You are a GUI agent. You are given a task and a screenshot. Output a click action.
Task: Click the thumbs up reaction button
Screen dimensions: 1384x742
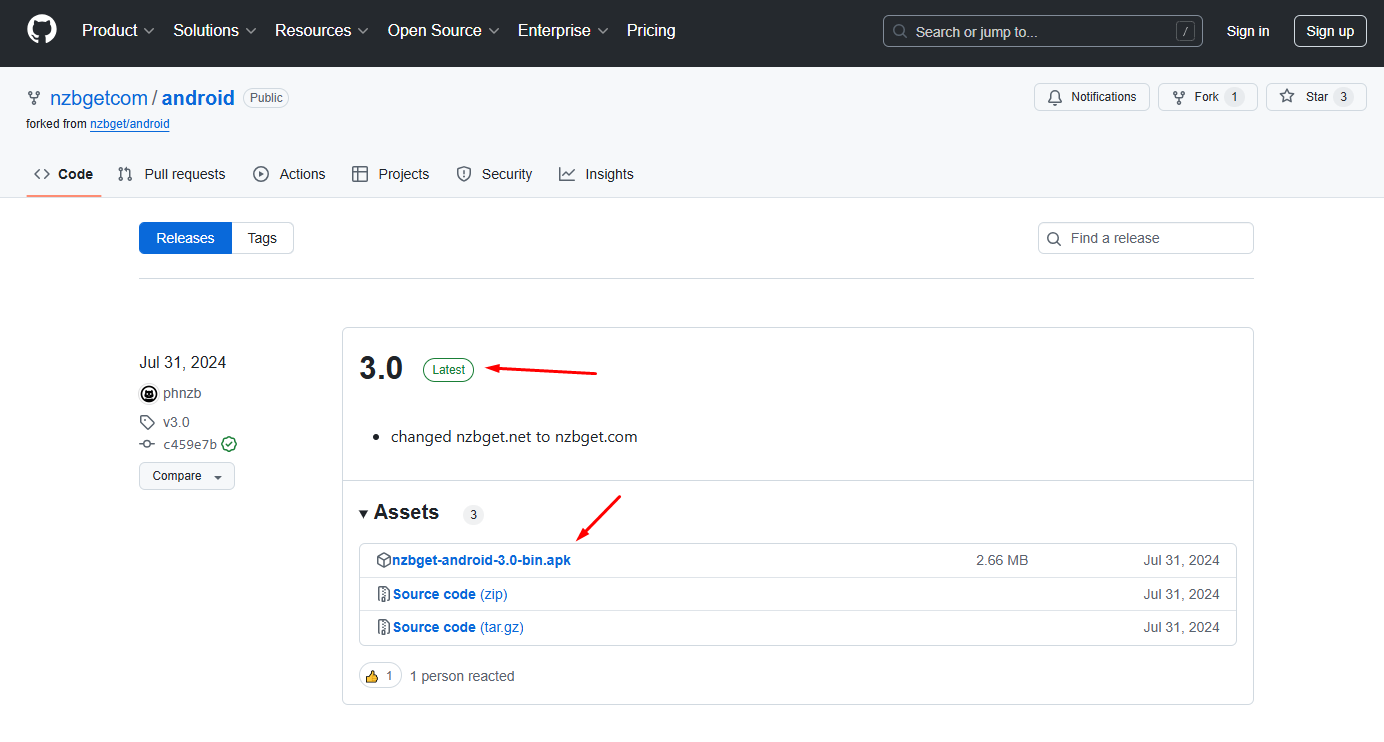[380, 676]
